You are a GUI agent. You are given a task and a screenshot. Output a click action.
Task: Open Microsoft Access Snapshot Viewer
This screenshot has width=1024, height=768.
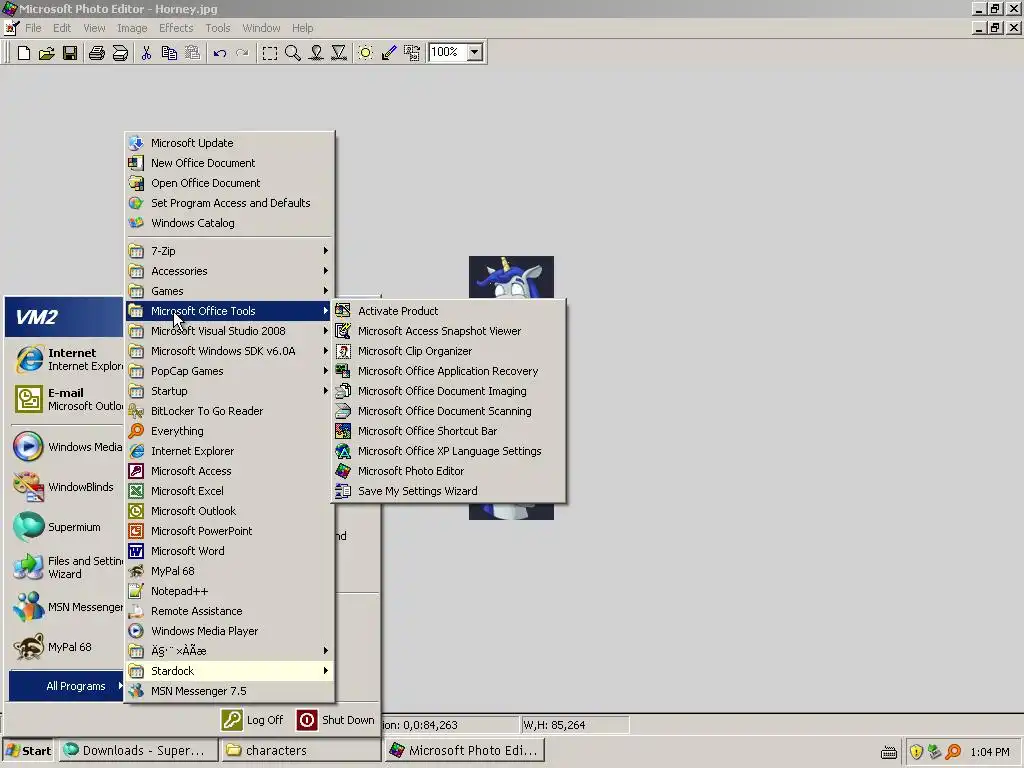(x=449, y=331)
